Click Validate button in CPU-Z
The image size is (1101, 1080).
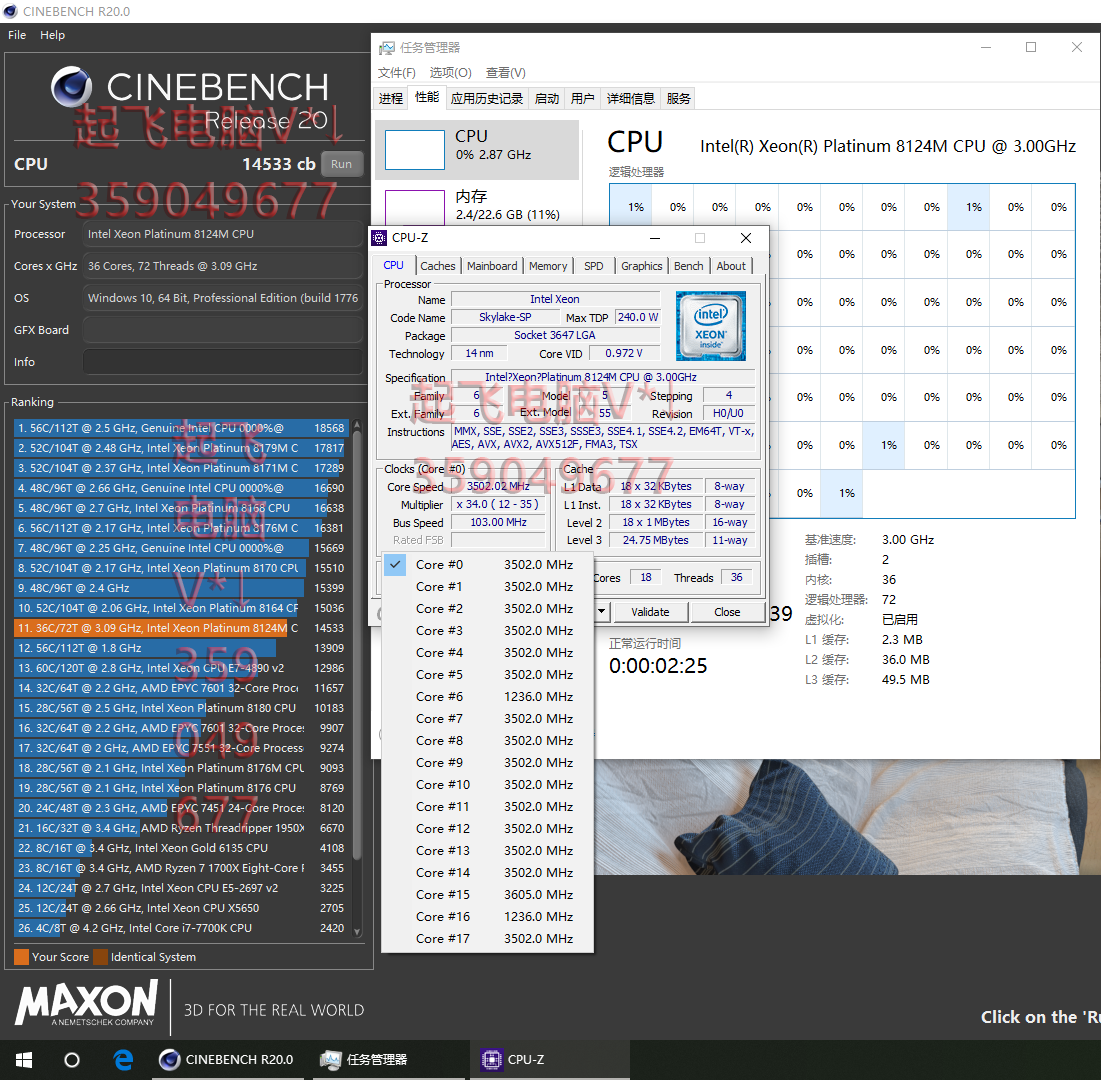click(650, 612)
